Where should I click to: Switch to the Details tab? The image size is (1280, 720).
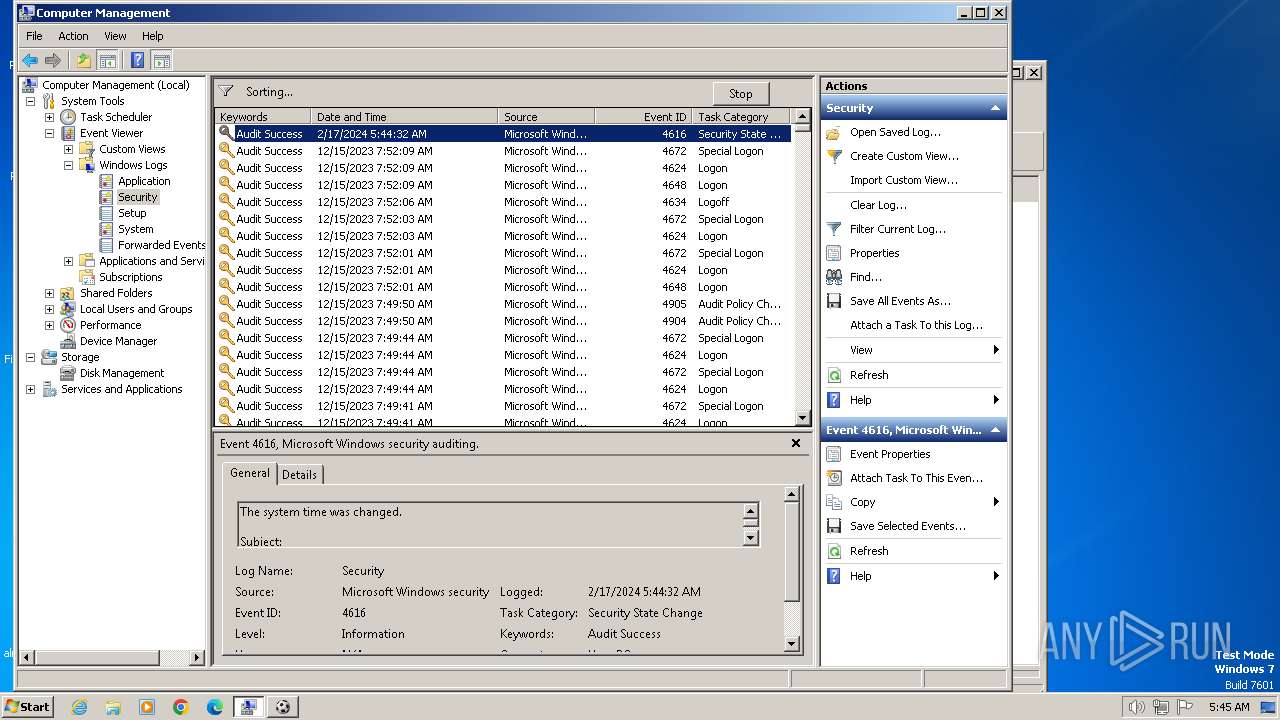299,475
